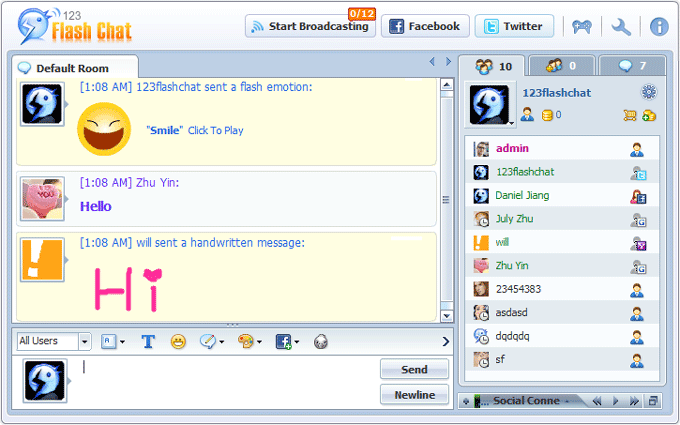Click the gear icon beside 123flashchat
The image size is (680, 425).
(x=648, y=92)
